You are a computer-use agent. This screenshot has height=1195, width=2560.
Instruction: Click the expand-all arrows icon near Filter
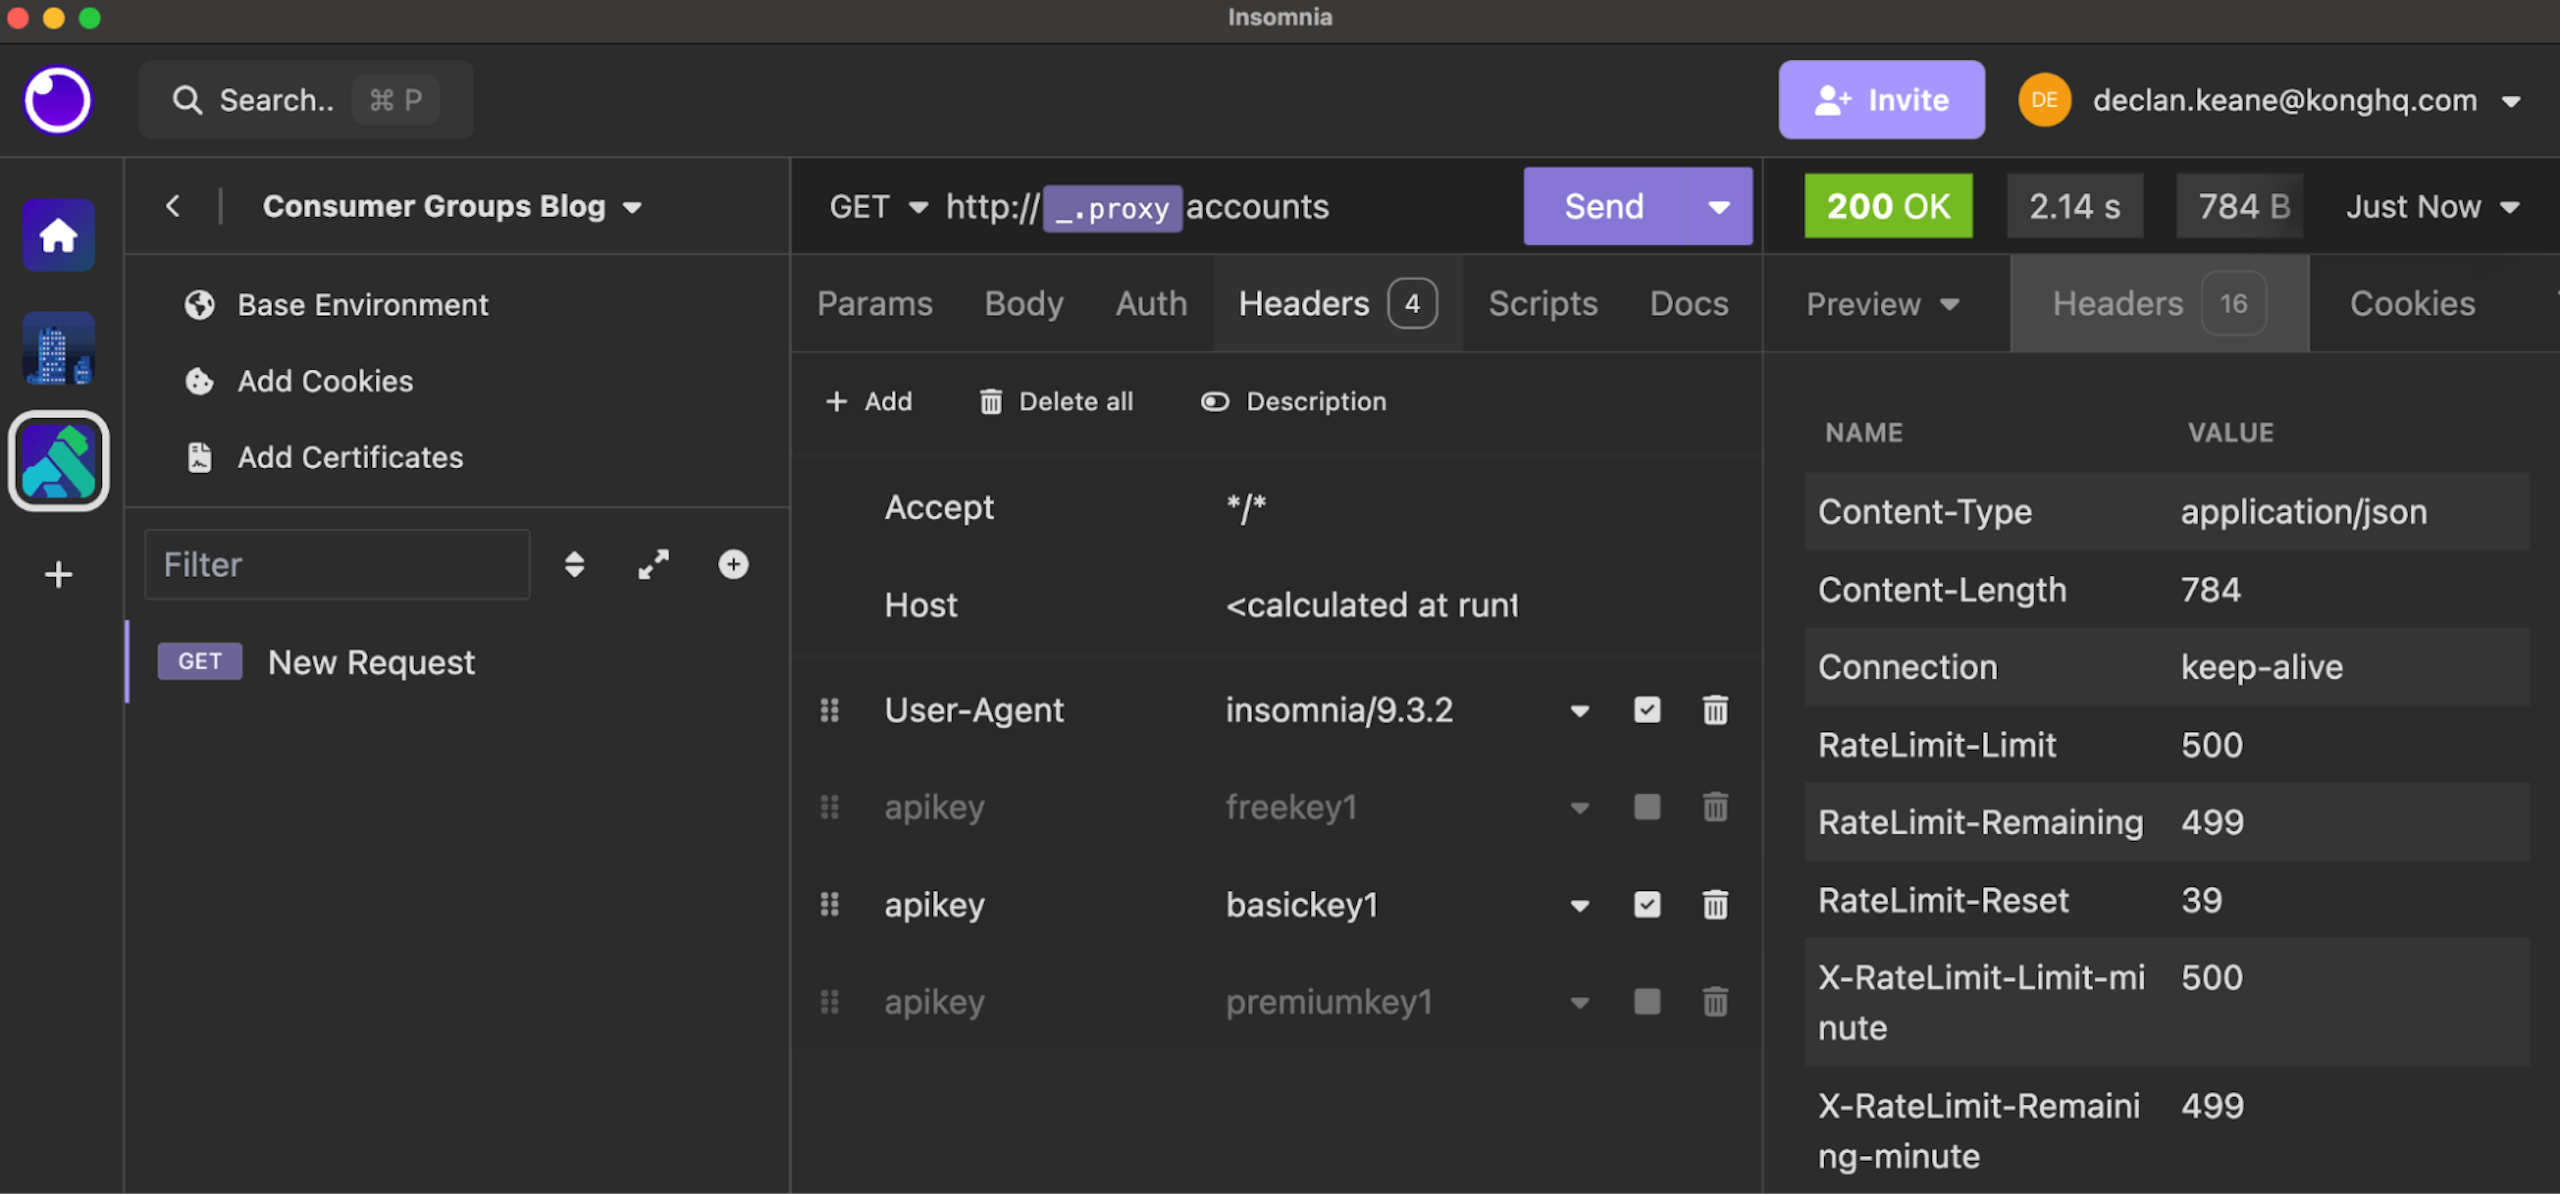pyautogui.click(x=653, y=564)
